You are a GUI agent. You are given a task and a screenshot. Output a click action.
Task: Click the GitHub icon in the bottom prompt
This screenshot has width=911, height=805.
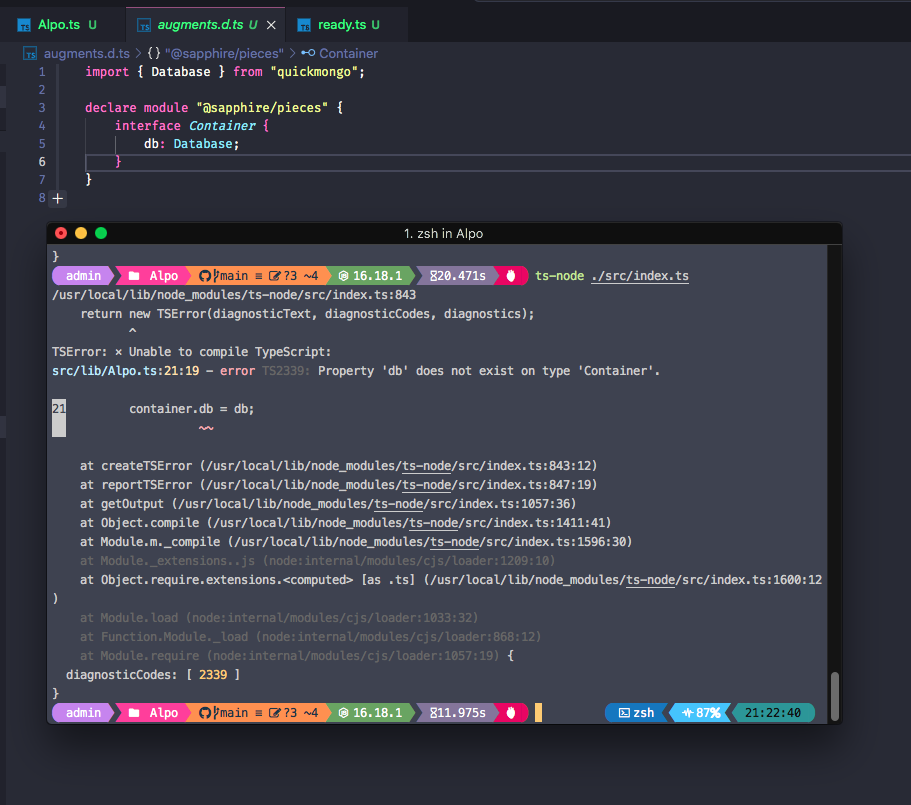pos(205,713)
